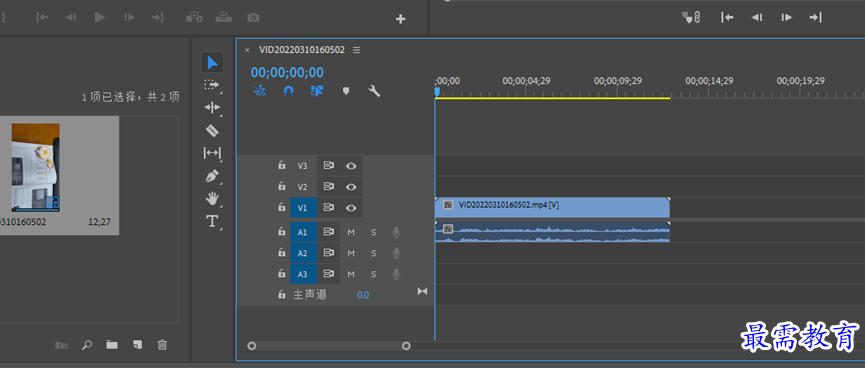This screenshot has height=368, width=865.
Task: Click the right zoom scrollbar handle
Action: (406, 346)
